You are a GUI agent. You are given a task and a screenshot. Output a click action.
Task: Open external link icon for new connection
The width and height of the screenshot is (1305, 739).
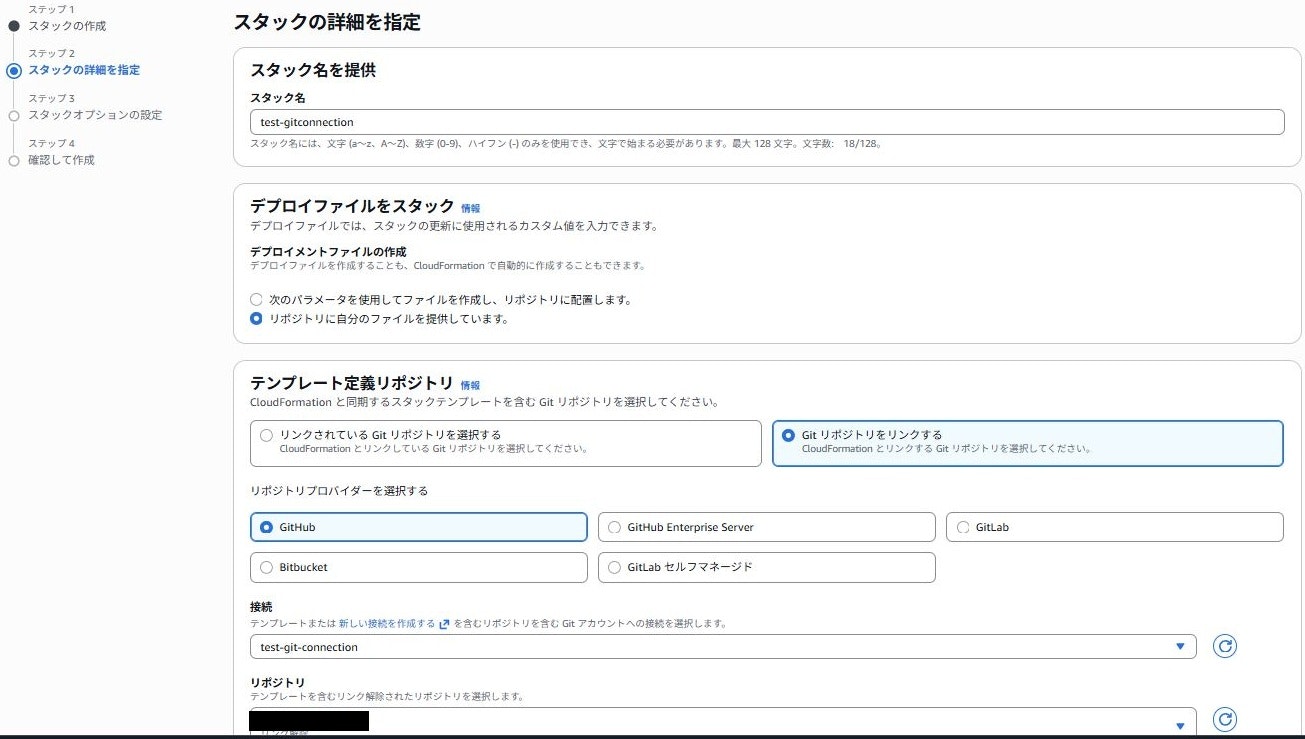click(444, 623)
